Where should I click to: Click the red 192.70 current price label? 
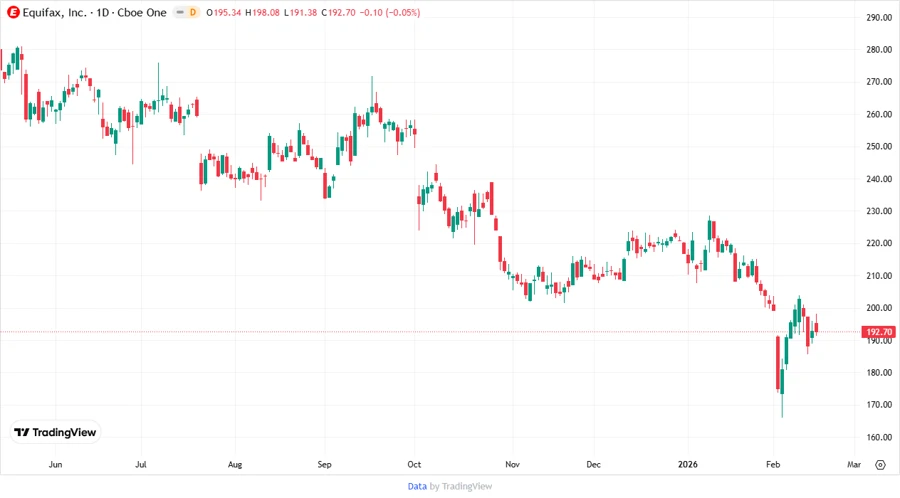tap(878, 332)
